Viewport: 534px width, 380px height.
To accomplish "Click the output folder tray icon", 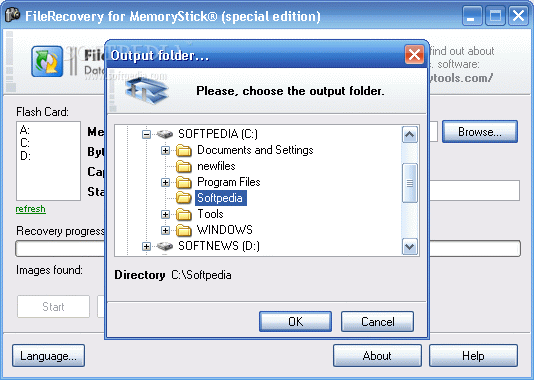I will [x=147, y=91].
